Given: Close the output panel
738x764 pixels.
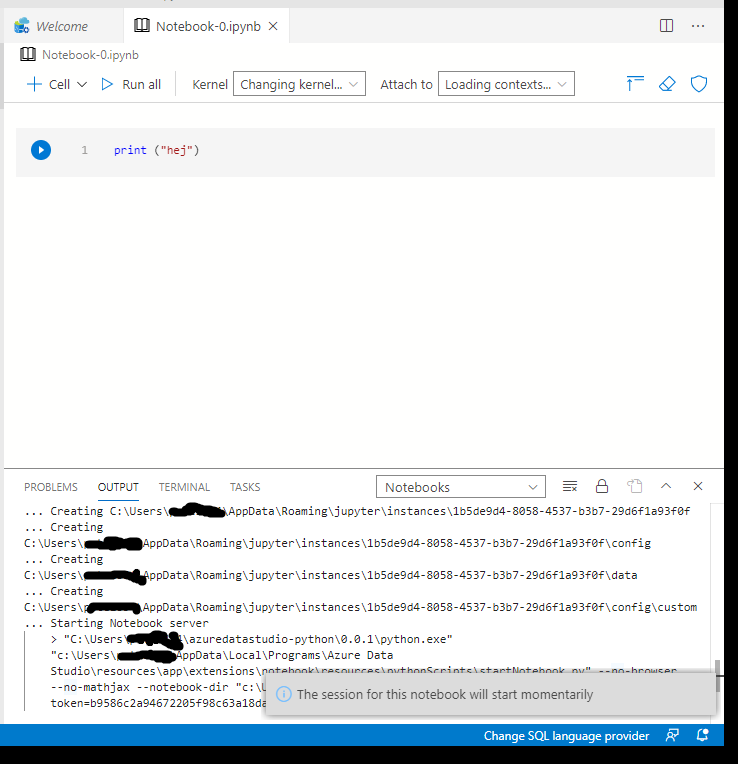Looking at the screenshot, I should click(x=698, y=486).
